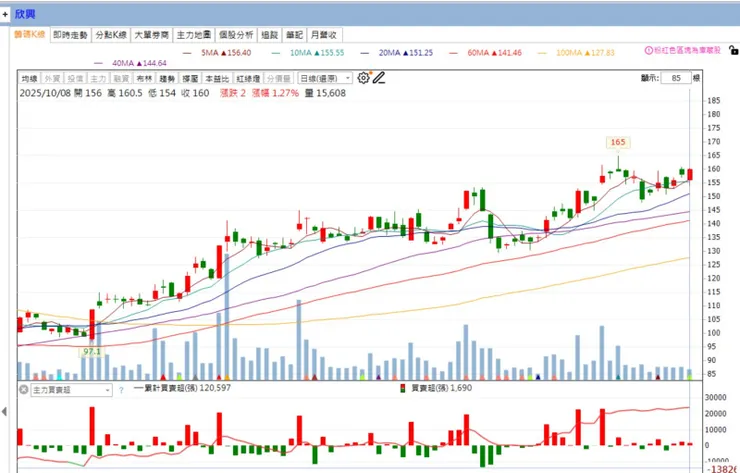The width and height of the screenshot is (740, 473).
Task: Click the 60MA legend entry
Action: tap(486, 53)
